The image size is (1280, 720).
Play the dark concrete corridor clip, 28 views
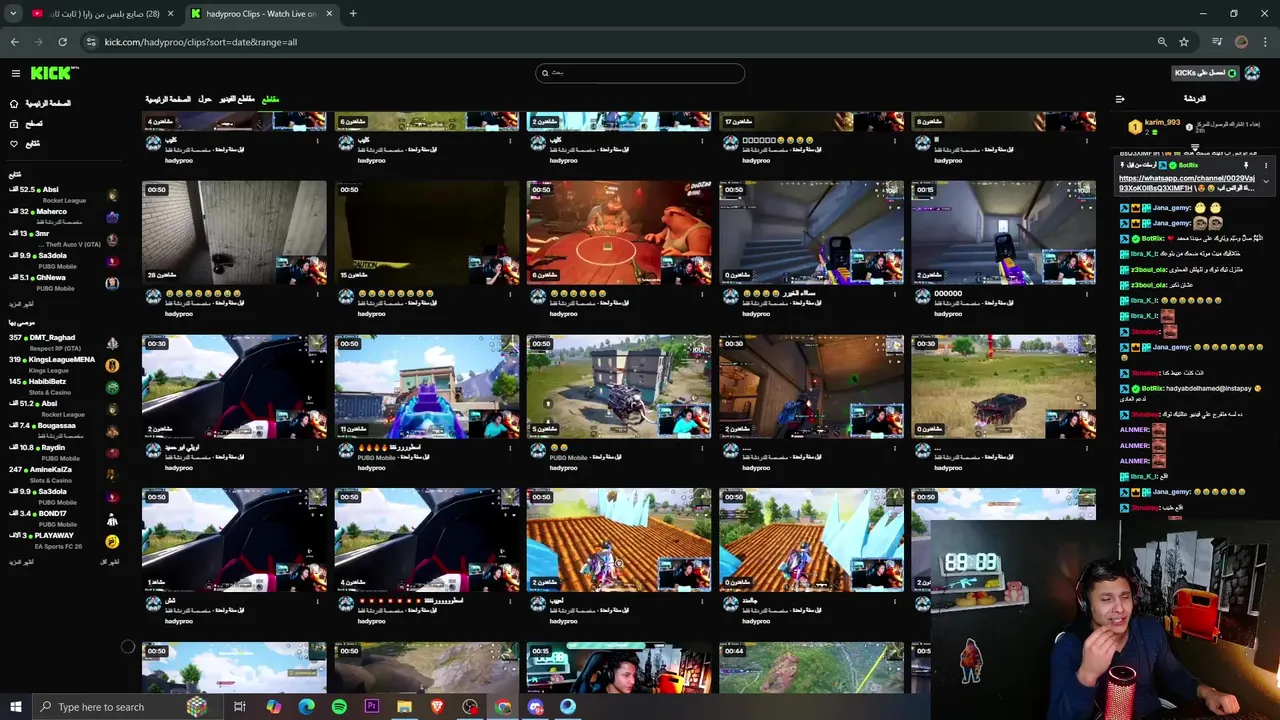pyautogui.click(x=234, y=232)
